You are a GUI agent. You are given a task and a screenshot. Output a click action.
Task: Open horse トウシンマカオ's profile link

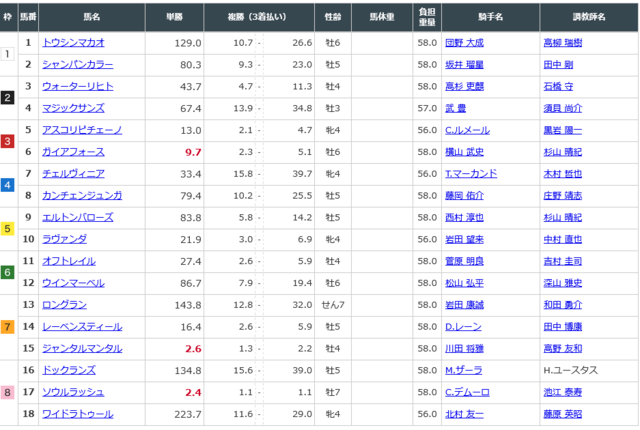pos(73,43)
